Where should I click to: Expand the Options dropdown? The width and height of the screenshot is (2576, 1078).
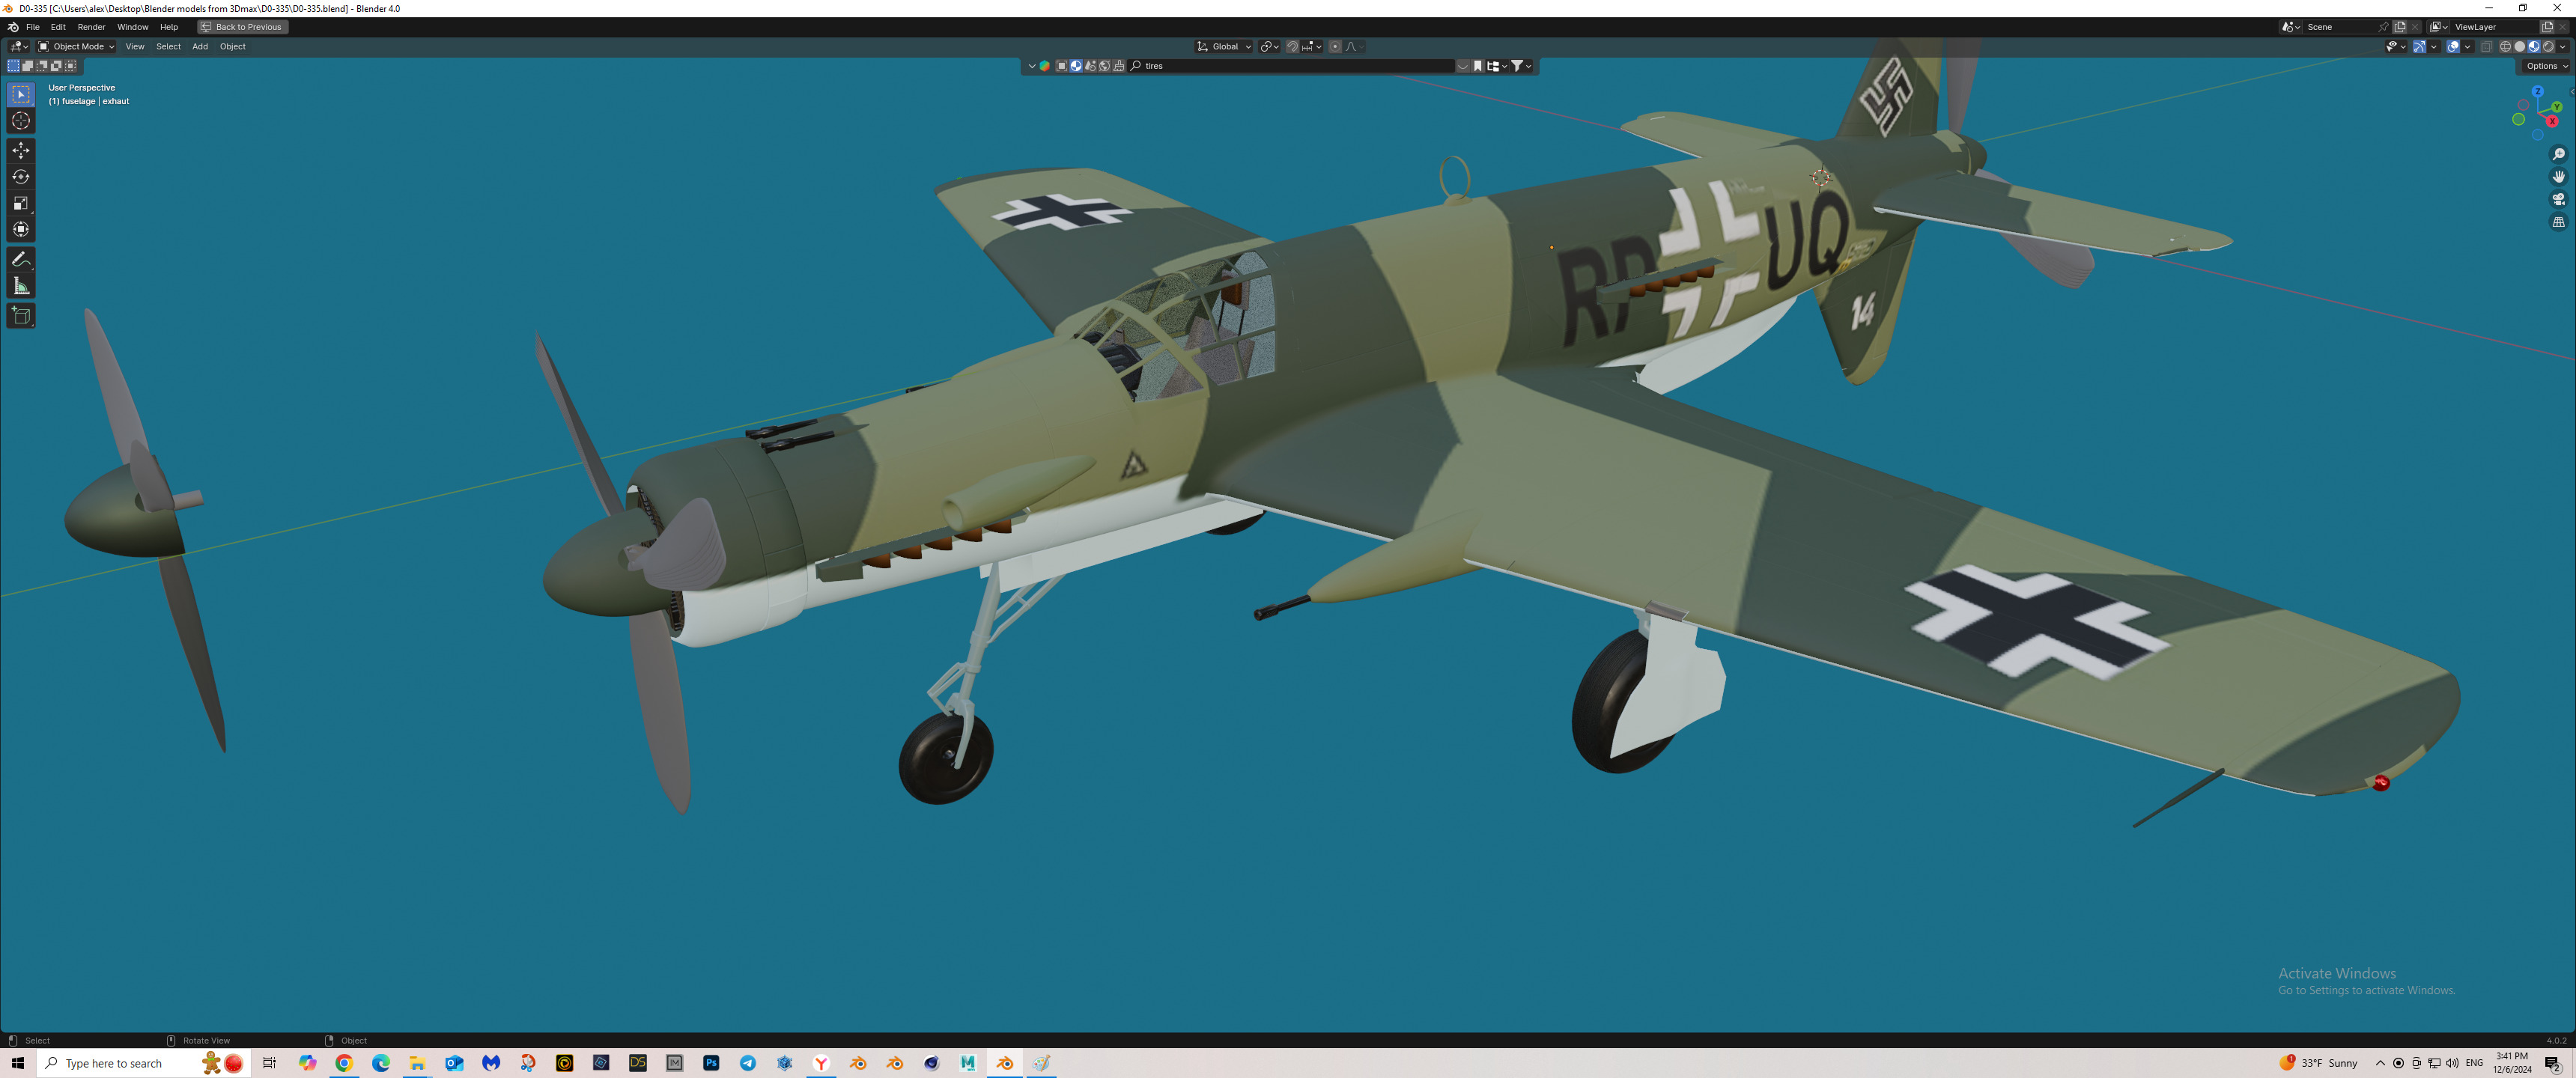click(2546, 66)
